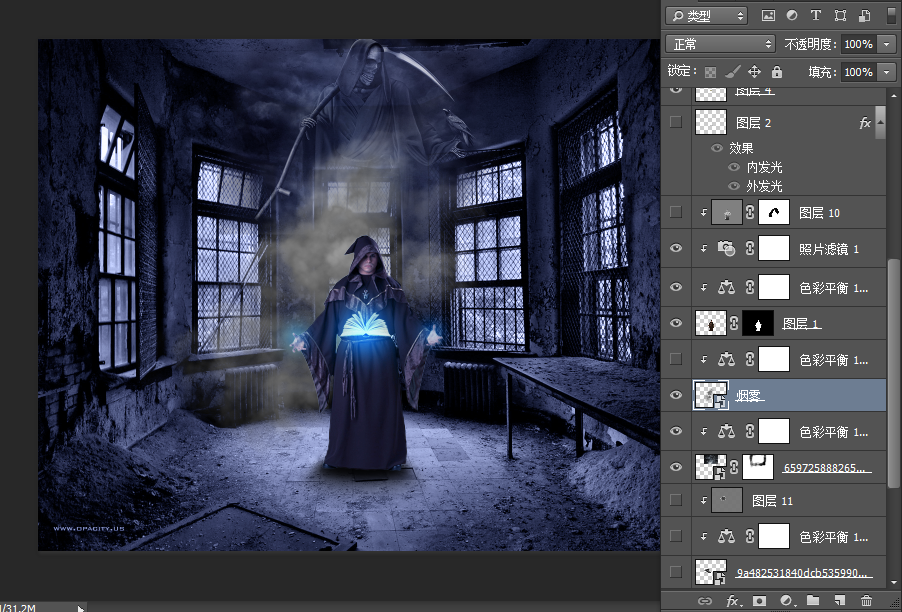This screenshot has height=612, width=902.
Task: Toggle visibility of 图层 1 layer
Action: (x=676, y=323)
